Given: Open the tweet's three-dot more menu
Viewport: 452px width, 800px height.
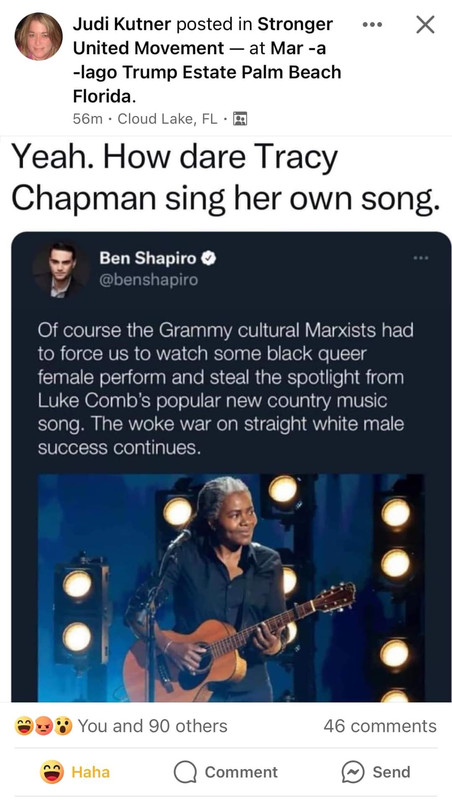Looking at the screenshot, I should coord(421,258).
